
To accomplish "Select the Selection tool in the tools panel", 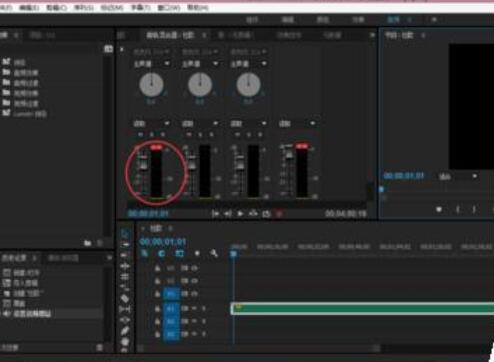I will tap(125, 234).
